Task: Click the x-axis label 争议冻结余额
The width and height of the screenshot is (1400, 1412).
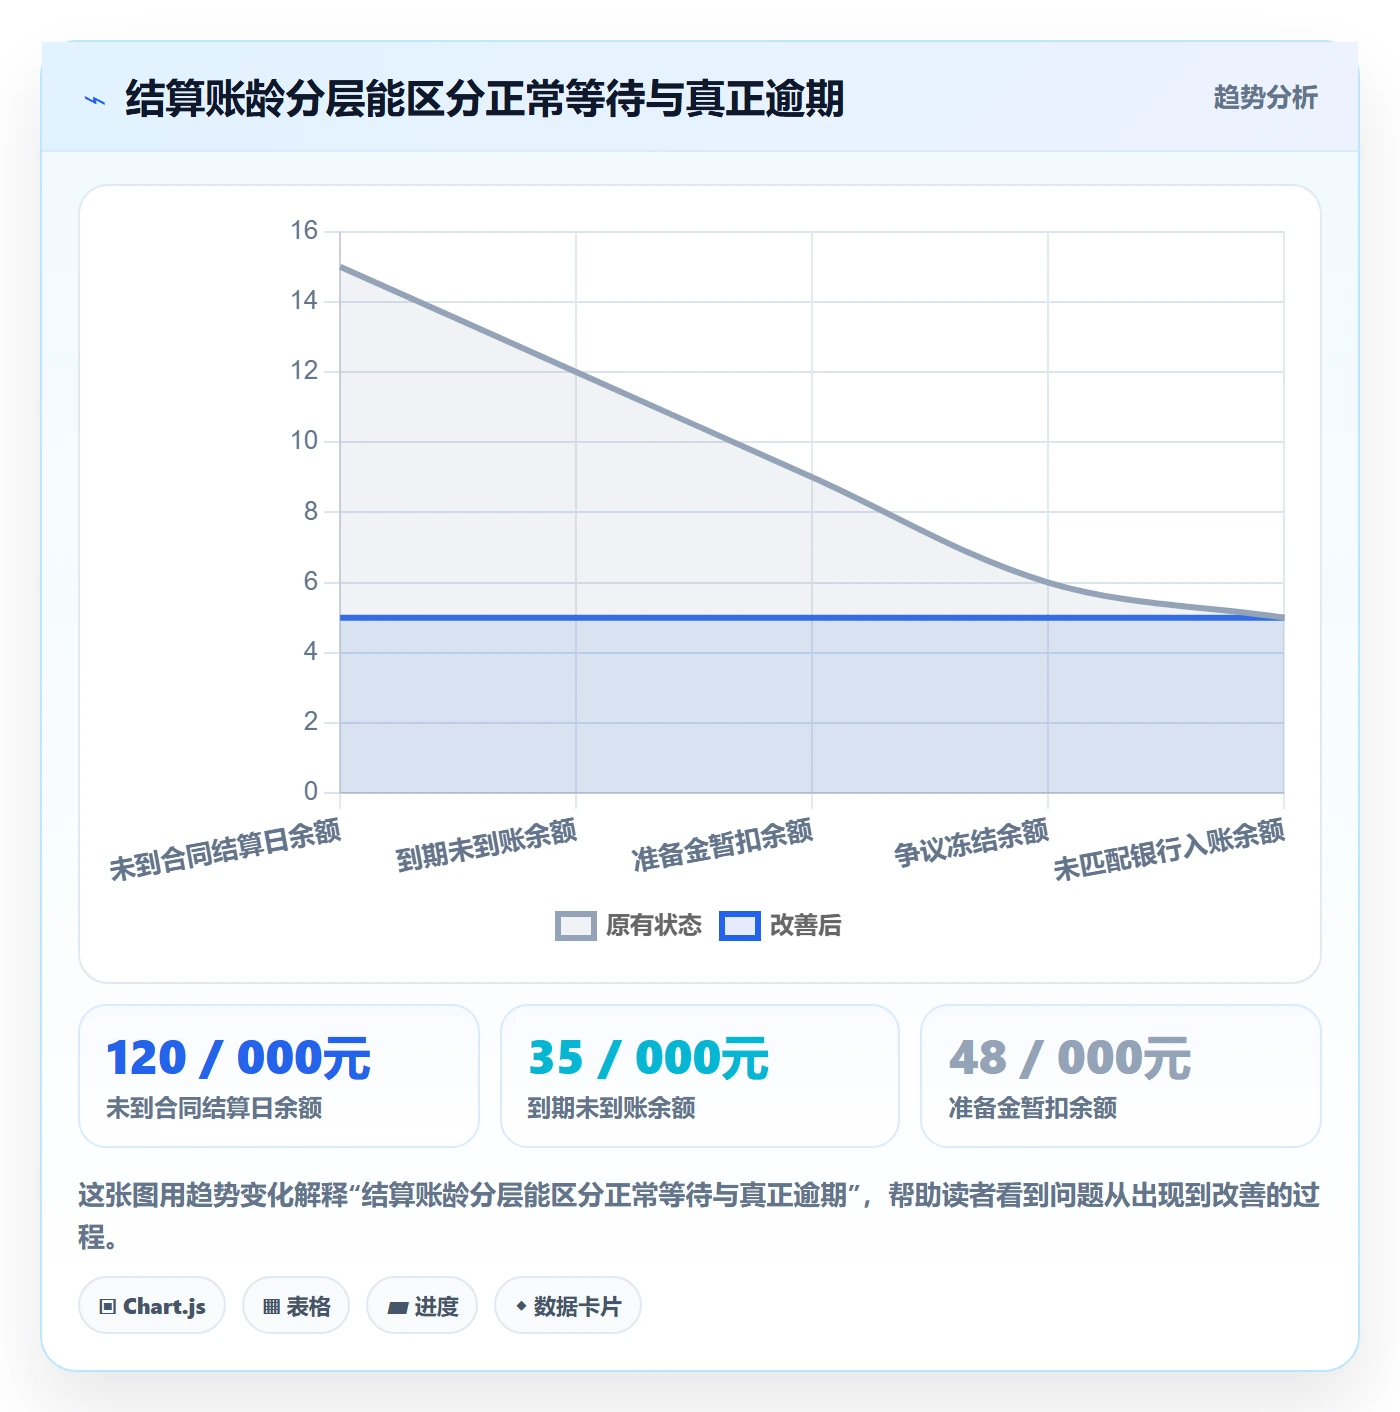Action: [x=972, y=842]
